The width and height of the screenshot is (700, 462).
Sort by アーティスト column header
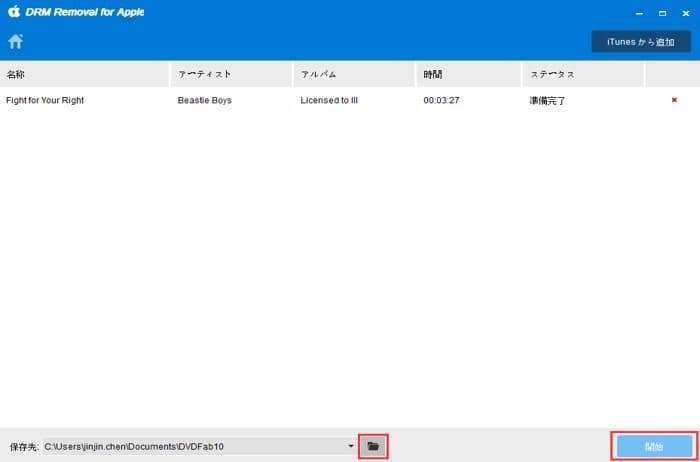coord(231,75)
